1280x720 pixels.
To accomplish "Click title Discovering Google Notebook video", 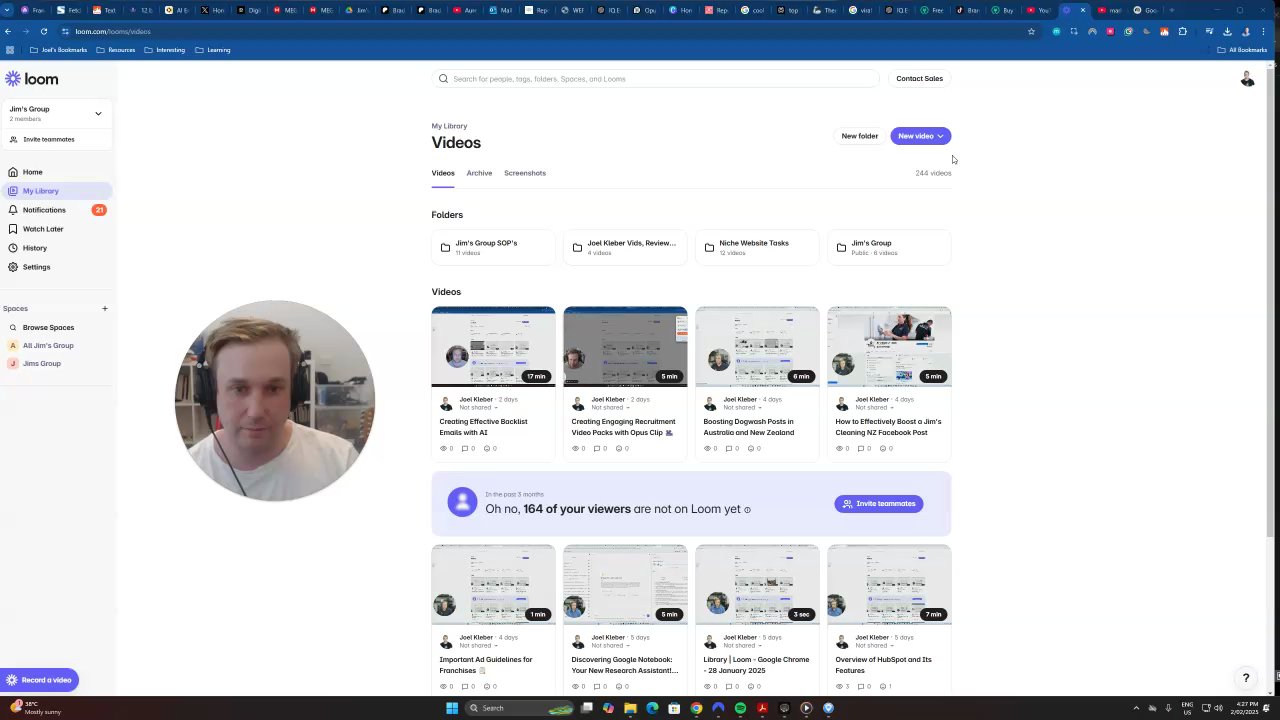I will (x=624, y=665).
